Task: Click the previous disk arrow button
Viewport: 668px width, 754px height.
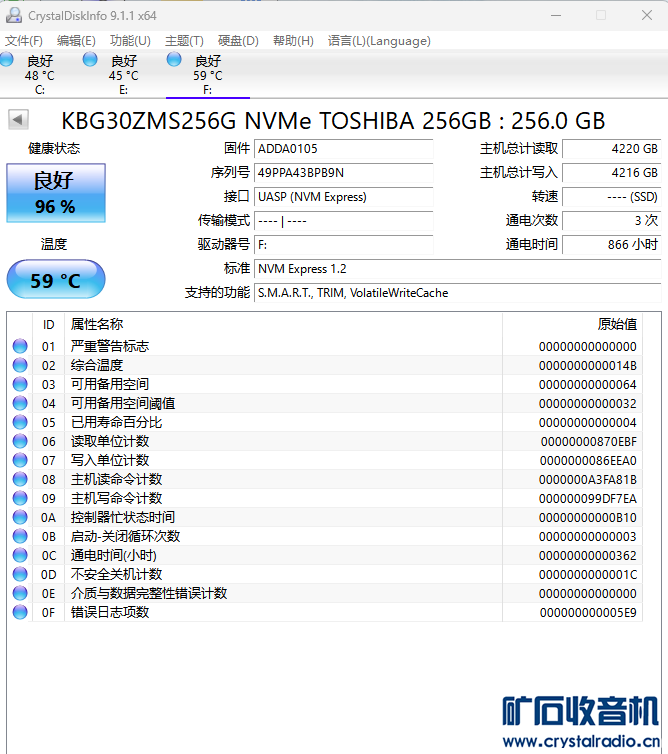Action: tap(18, 119)
